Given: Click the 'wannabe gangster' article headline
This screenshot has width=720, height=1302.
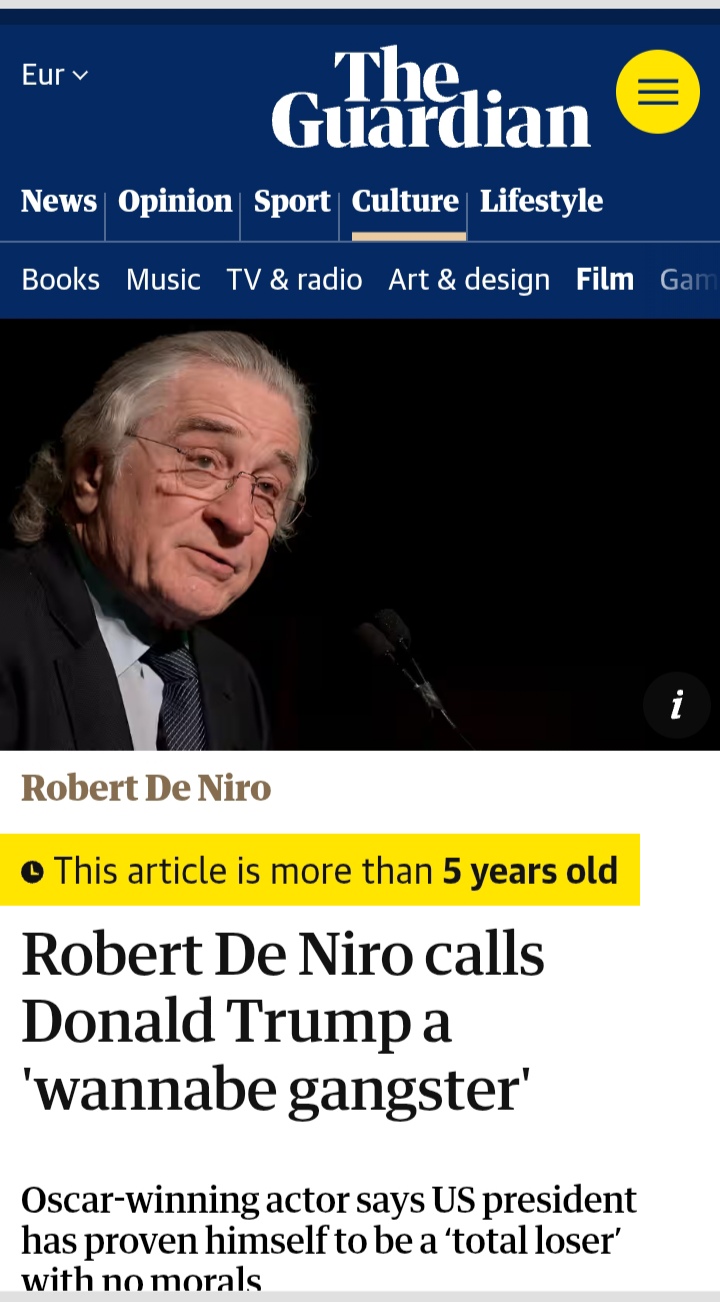Looking at the screenshot, I should pyautogui.click(x=283, y=1021).
